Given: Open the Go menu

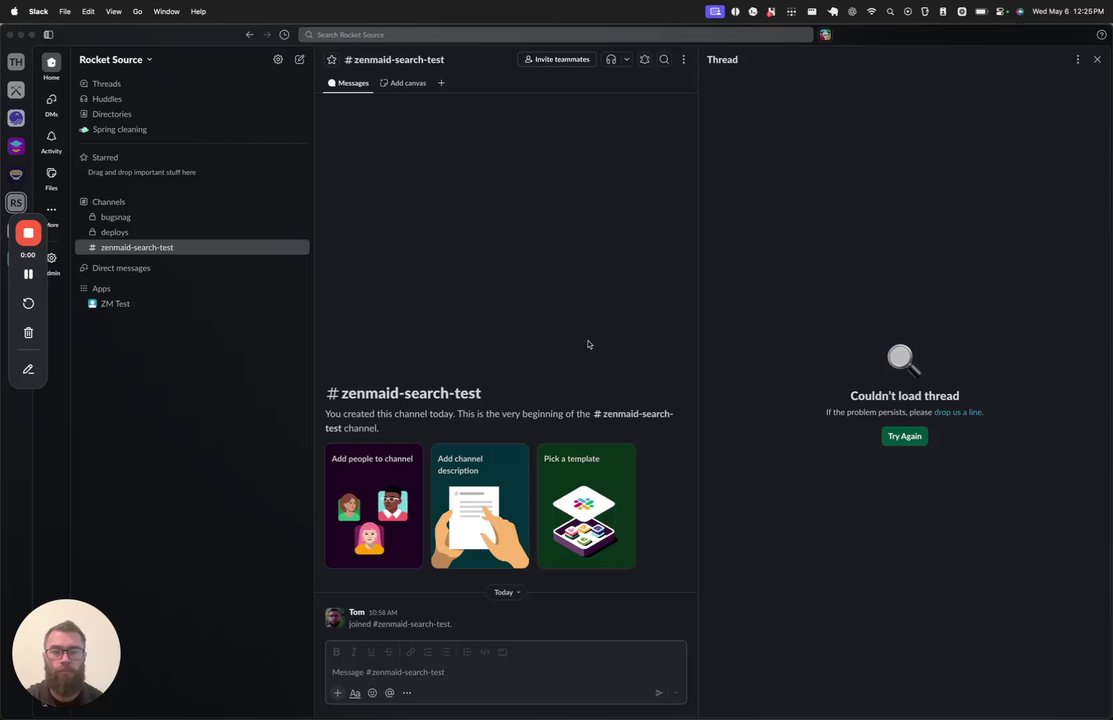Looking at the screenshot, I should [x=138, y=11].
